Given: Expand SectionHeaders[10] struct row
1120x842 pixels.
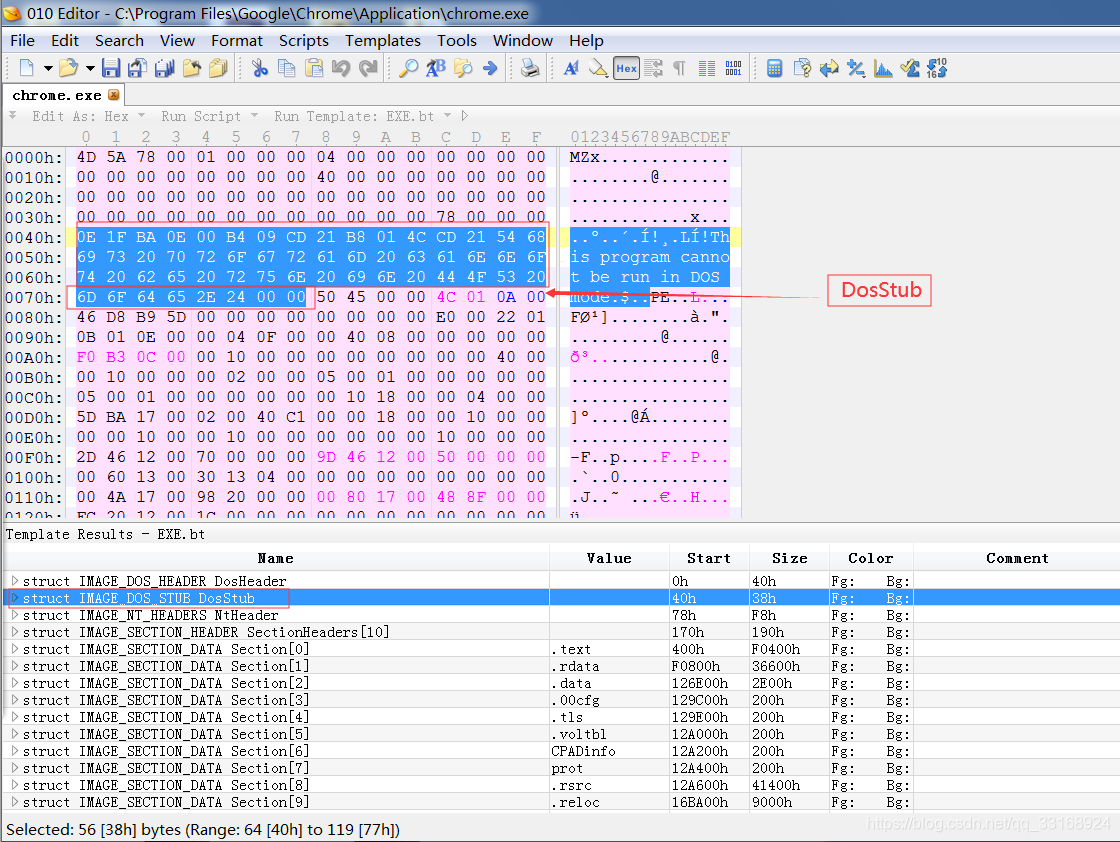Looking at the screenshot, I should pyautogui.click(x=14, y=632).
